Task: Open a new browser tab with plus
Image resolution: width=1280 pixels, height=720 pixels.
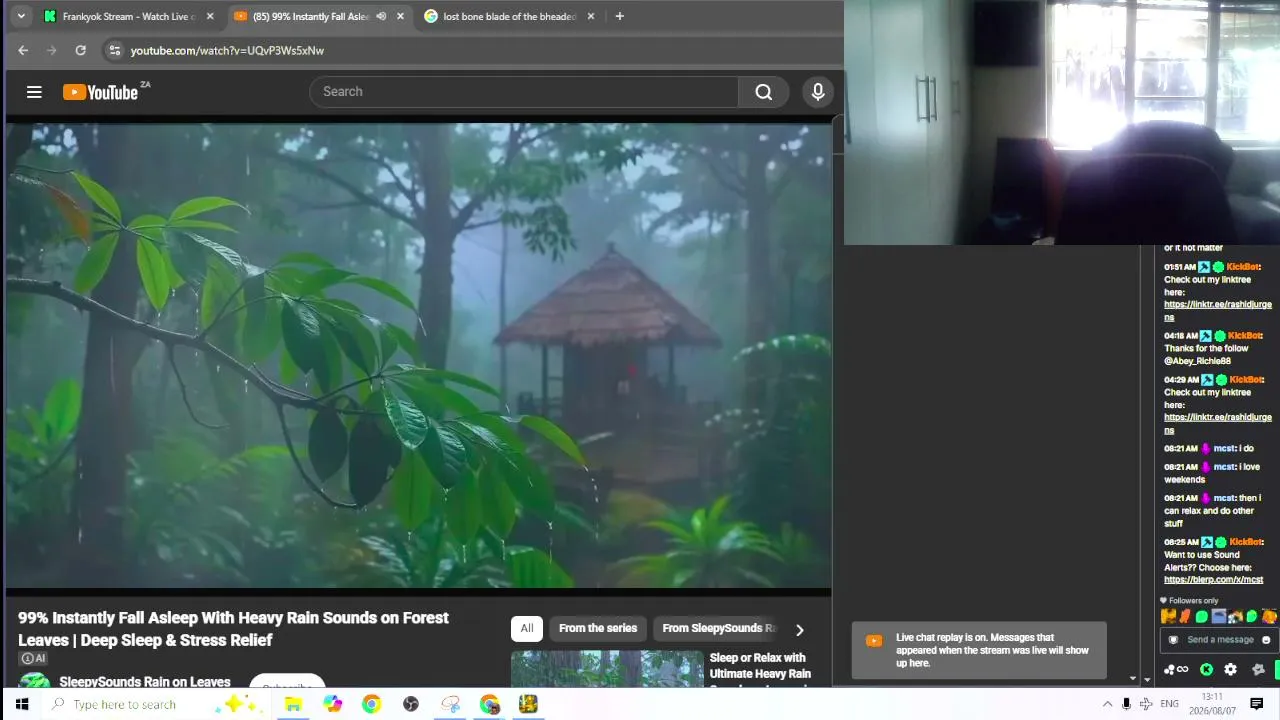Action: click(619, 16)
